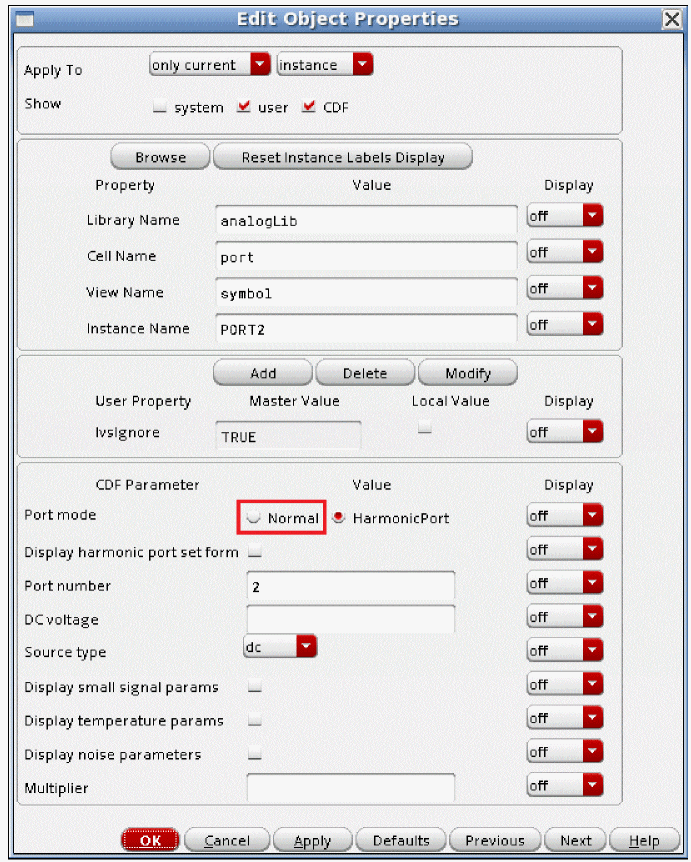Open the Source type dc dropdown
Viewport: 691px width, 862px height.
[x=280, y=646]
